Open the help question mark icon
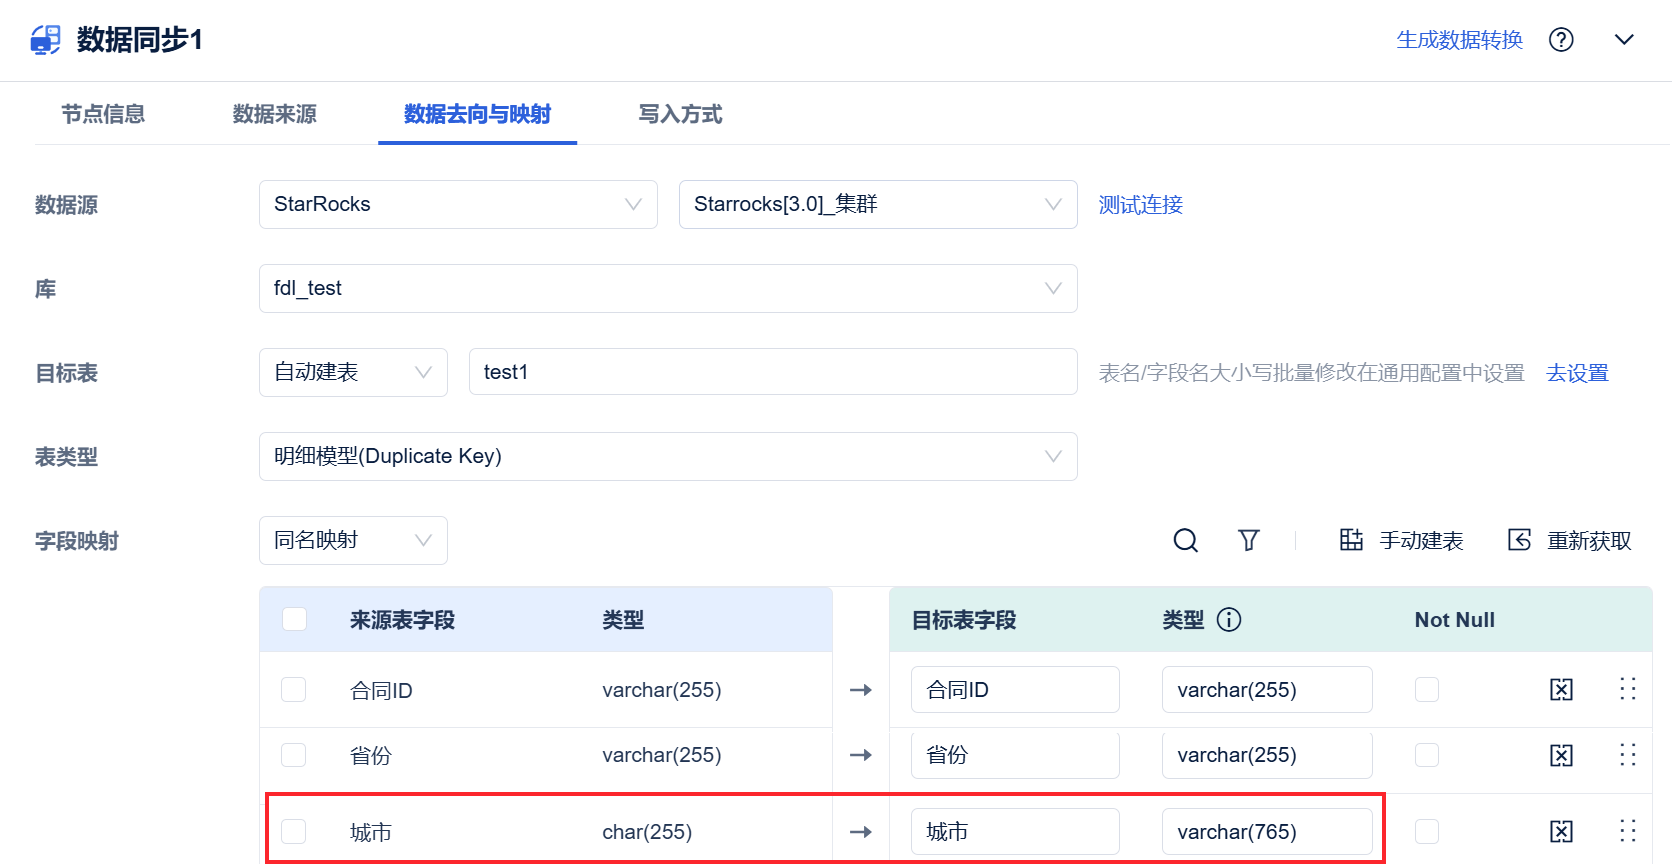Image resolution: width=1672 pixels, height=864 pixels. tap(1561, 40)
